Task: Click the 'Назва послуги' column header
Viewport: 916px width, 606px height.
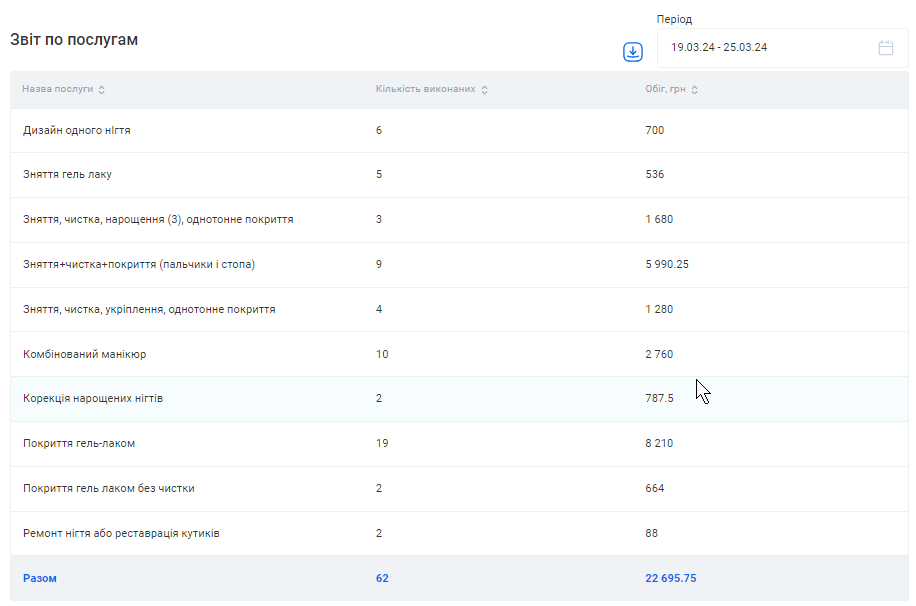Action: coord(58,89)
